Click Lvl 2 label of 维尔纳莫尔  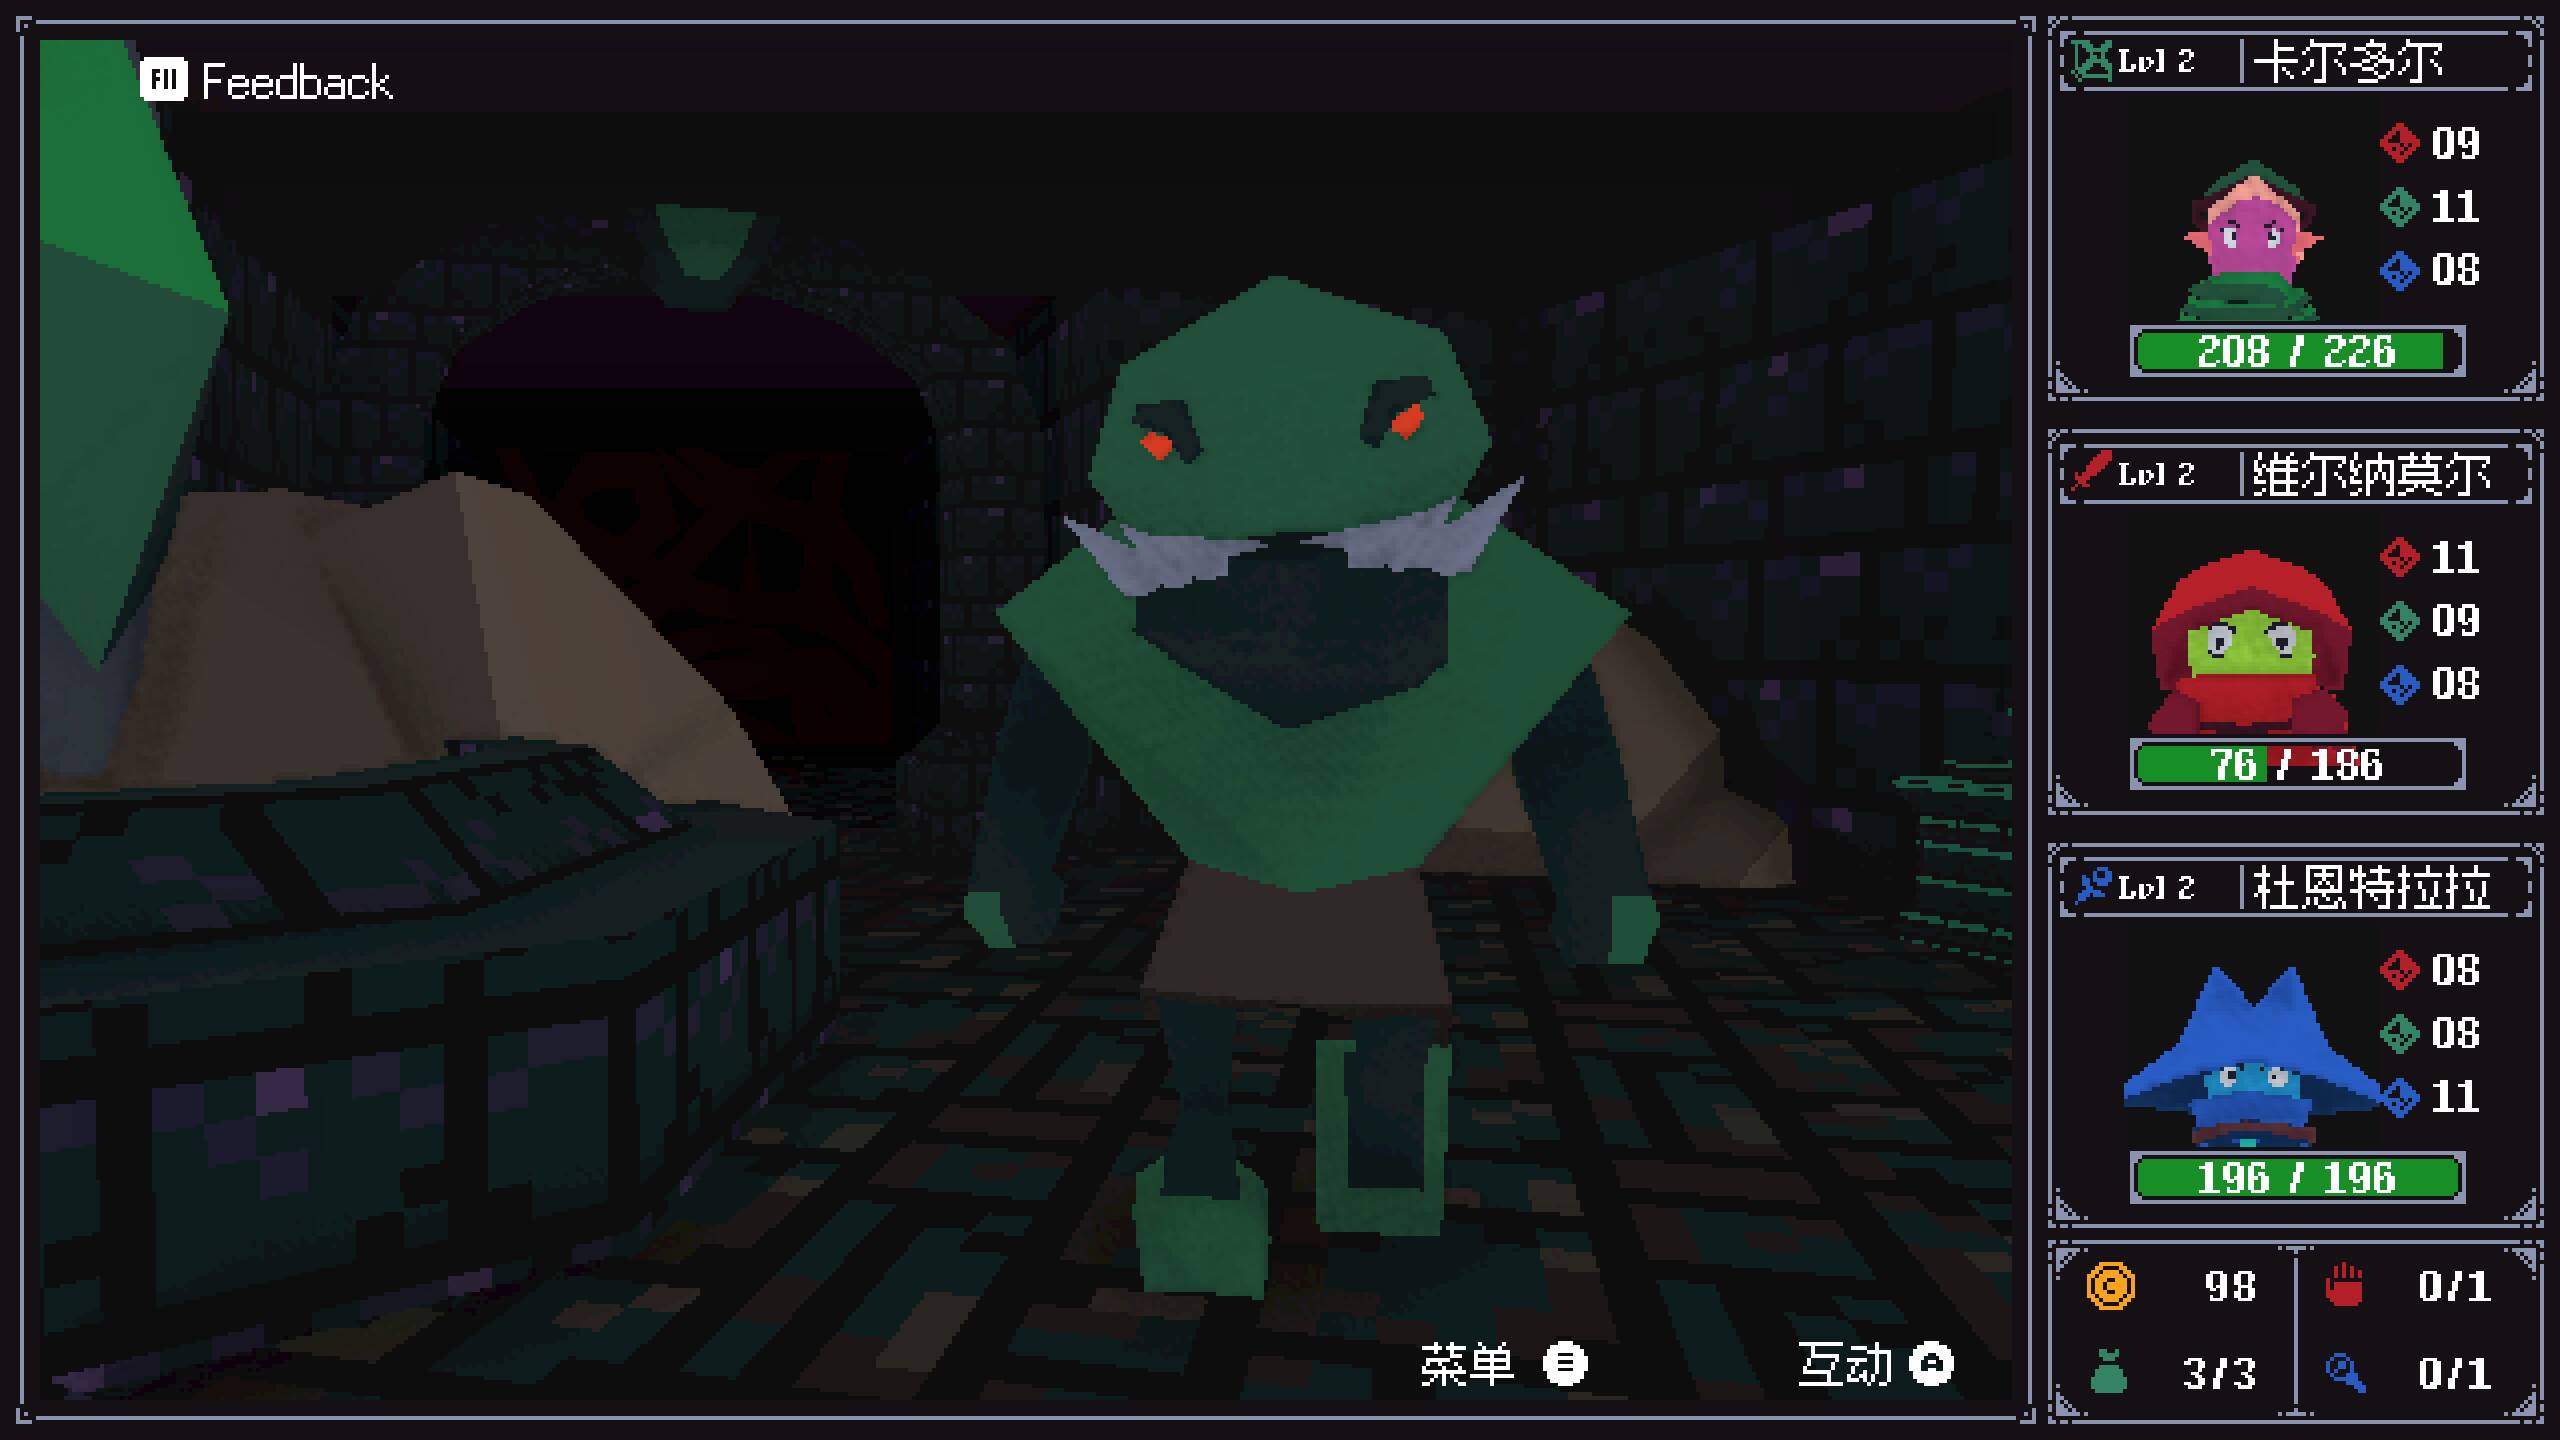(x=2156, y=474)
